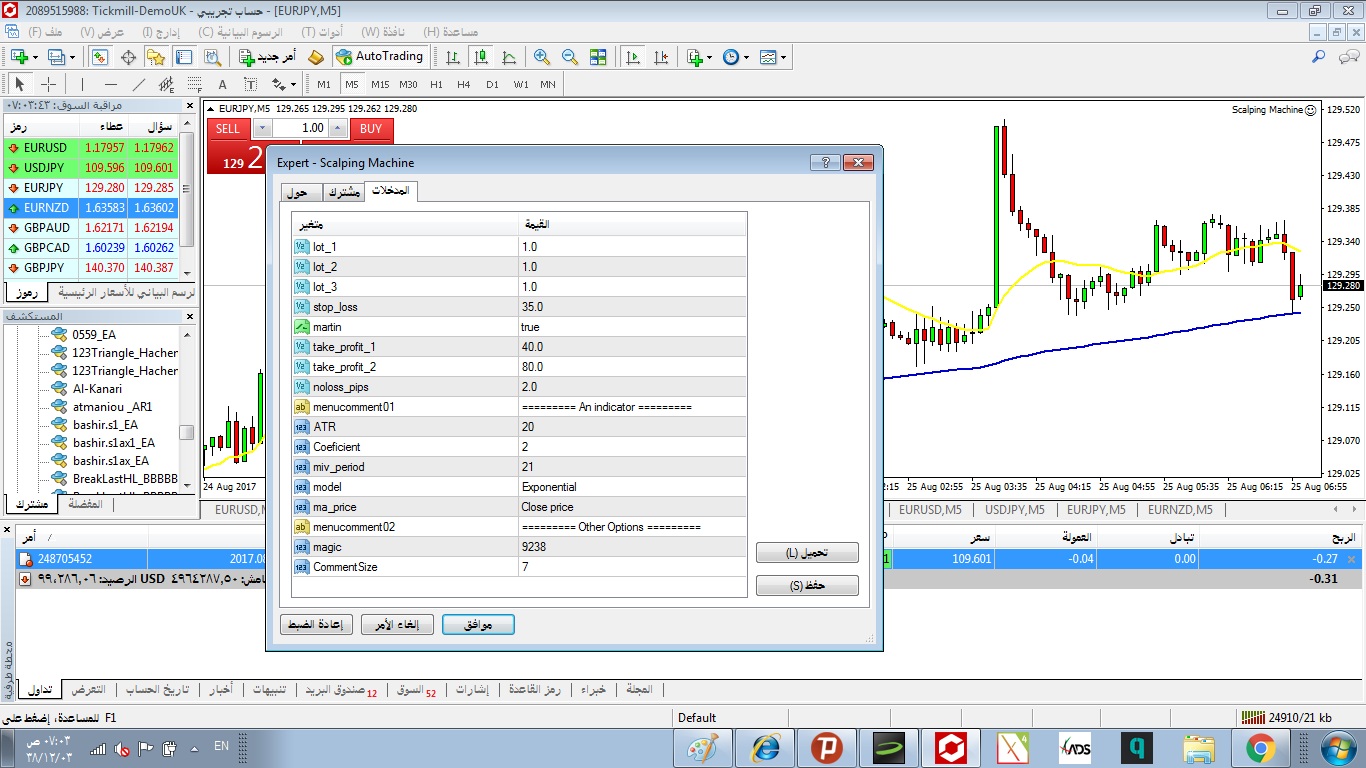Select the vertical line tool
The image size is (1366, 768).
coord(82,84)
